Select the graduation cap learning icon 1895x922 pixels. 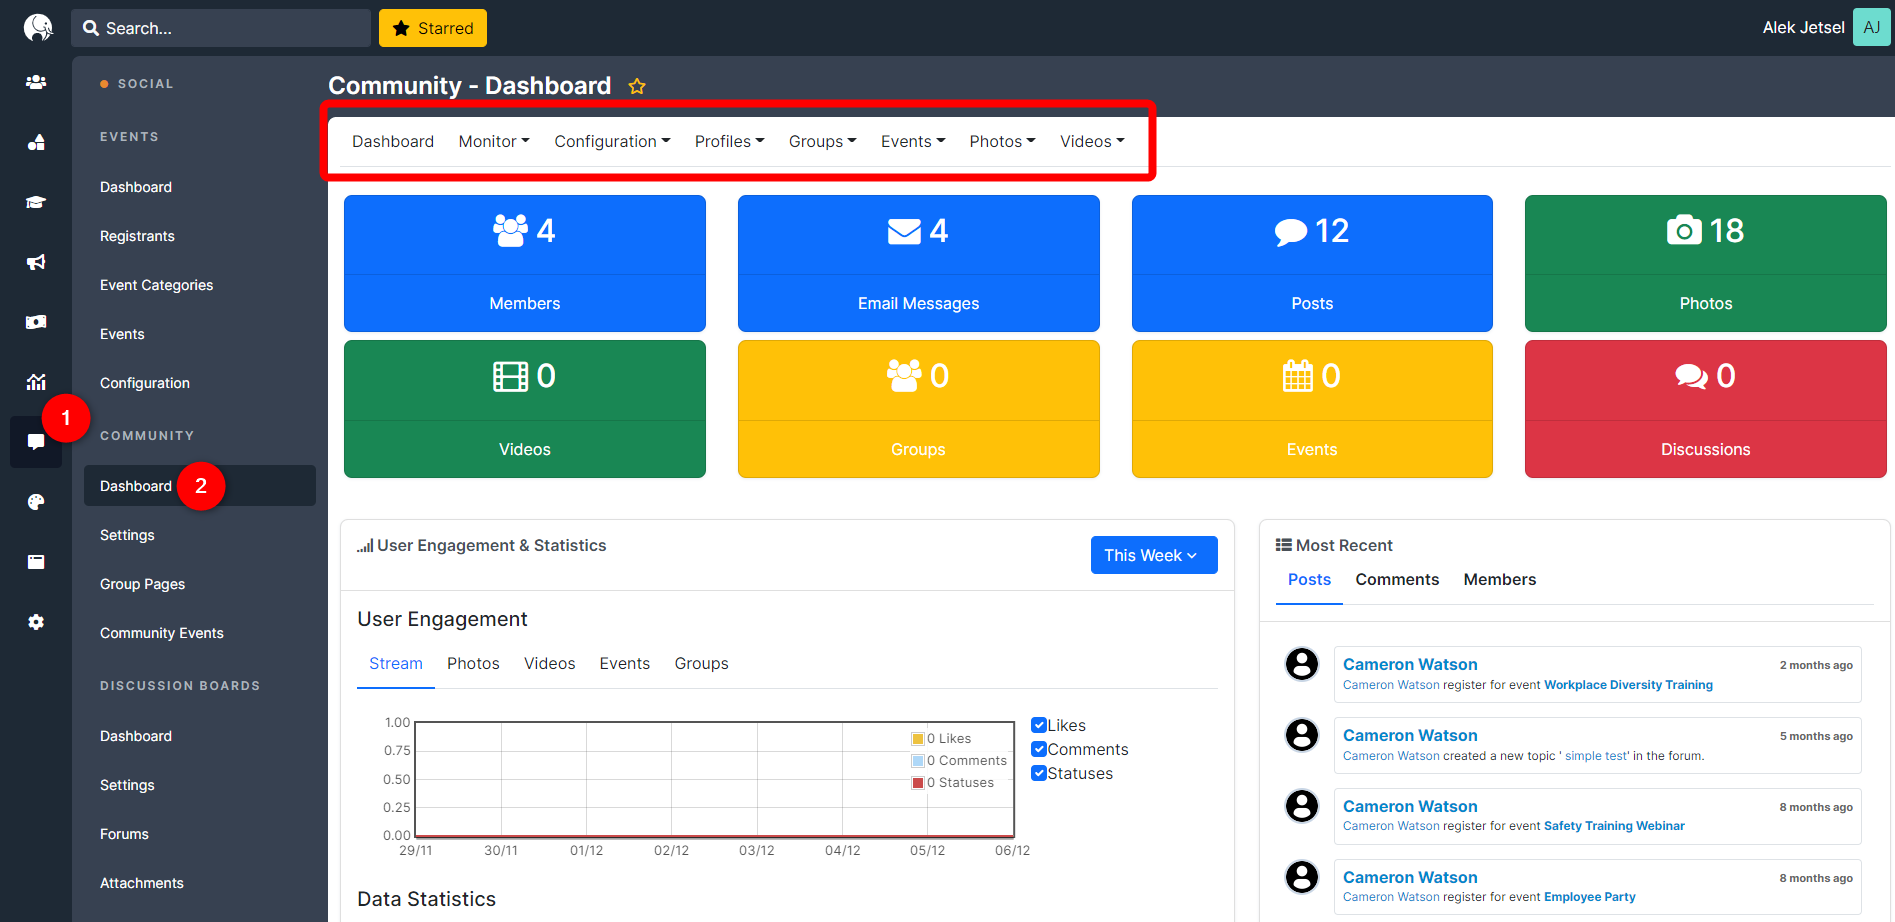coord(36,202)
